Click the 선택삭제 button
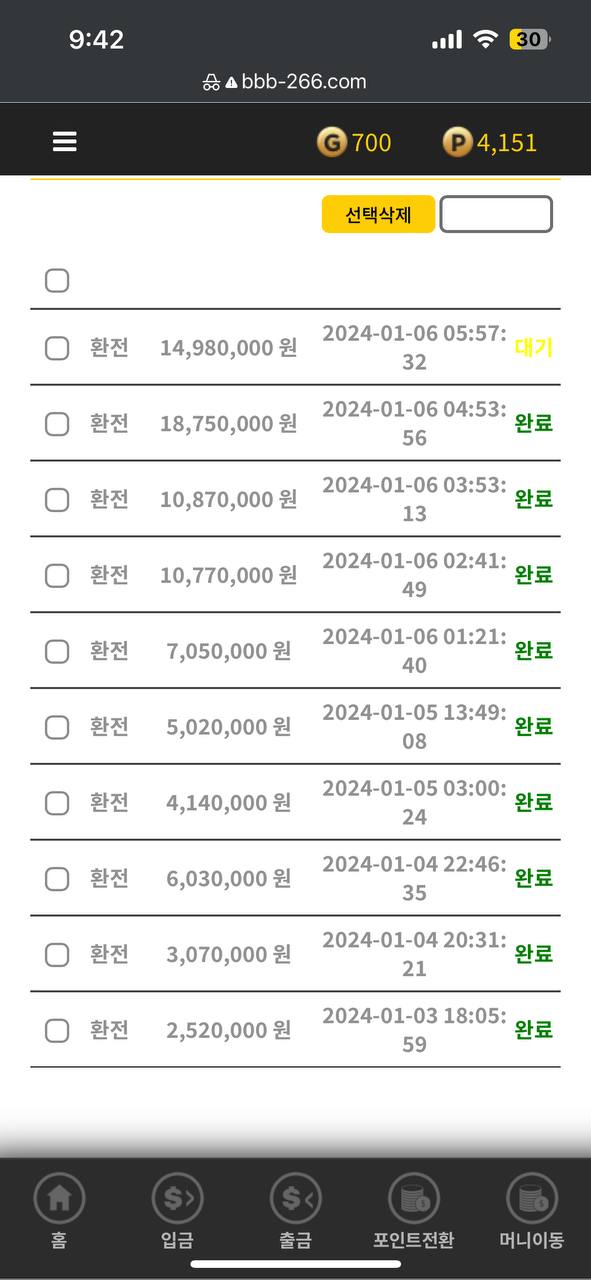 378,214
